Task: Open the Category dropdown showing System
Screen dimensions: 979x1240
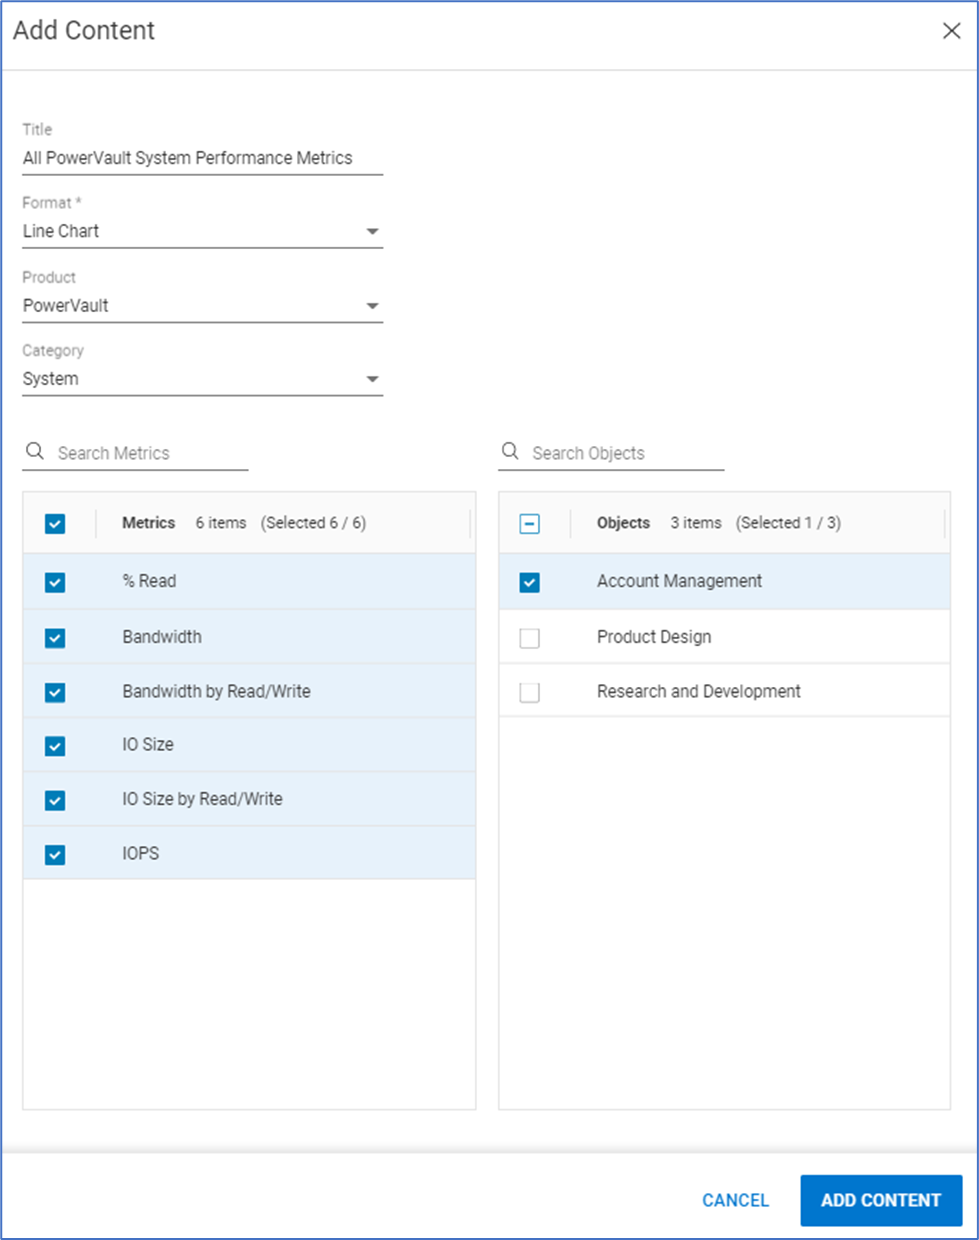Action: click(200, 378)
